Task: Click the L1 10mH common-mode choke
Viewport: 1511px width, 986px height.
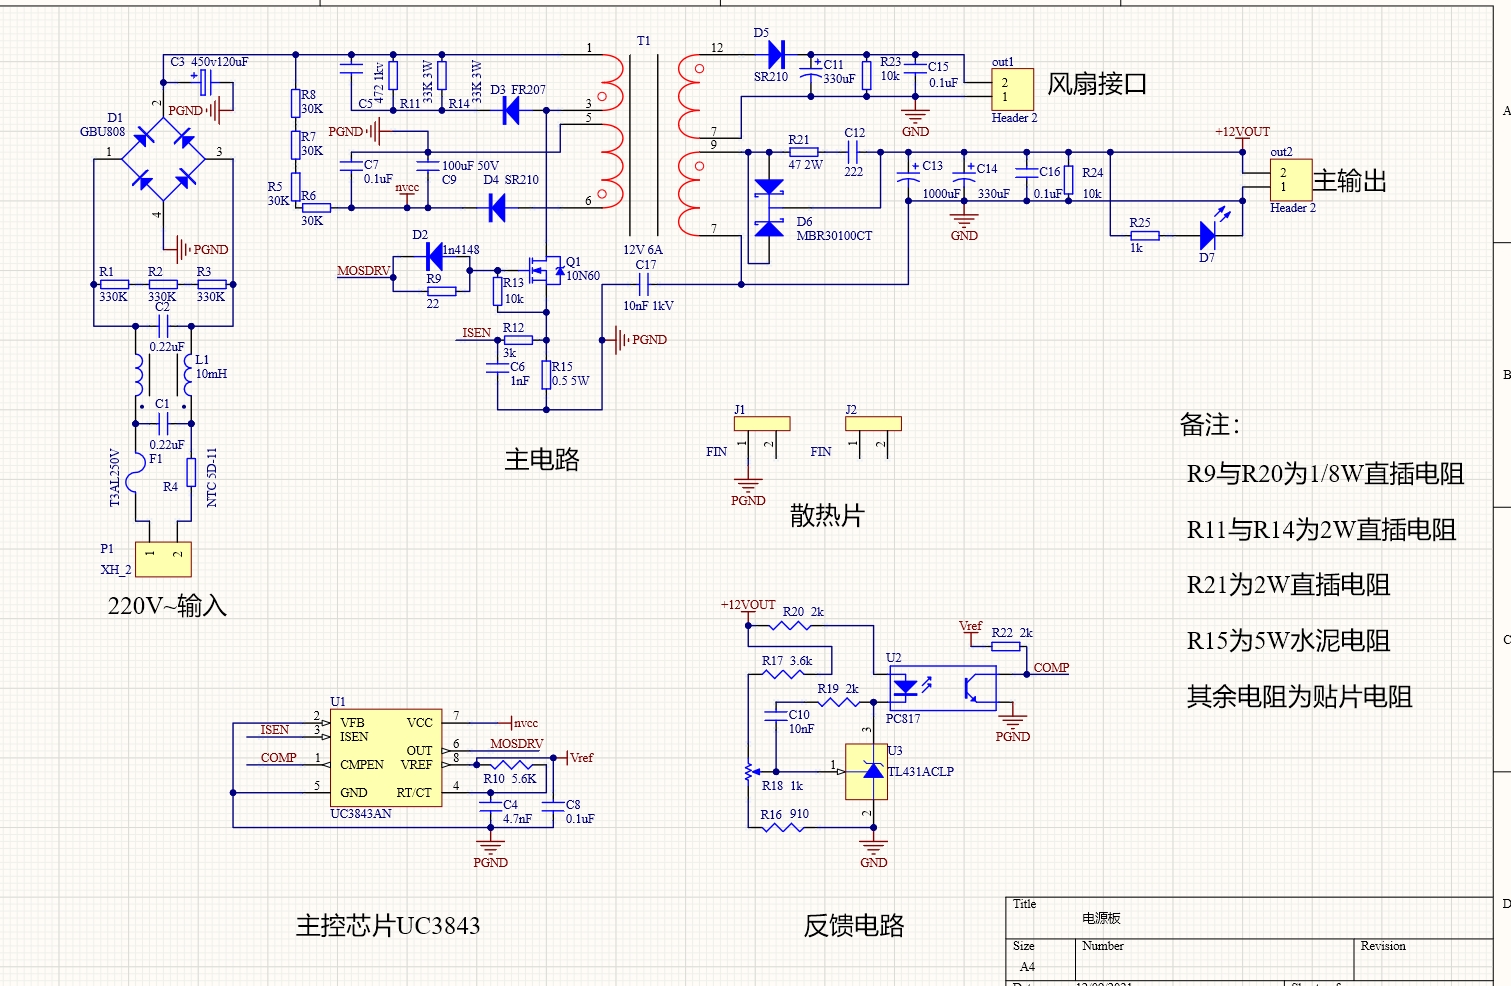Action: tap(163, 375)
